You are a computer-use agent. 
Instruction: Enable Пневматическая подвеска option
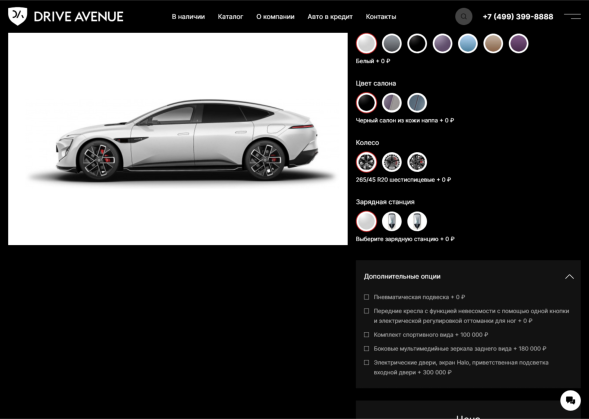point(367,297)
